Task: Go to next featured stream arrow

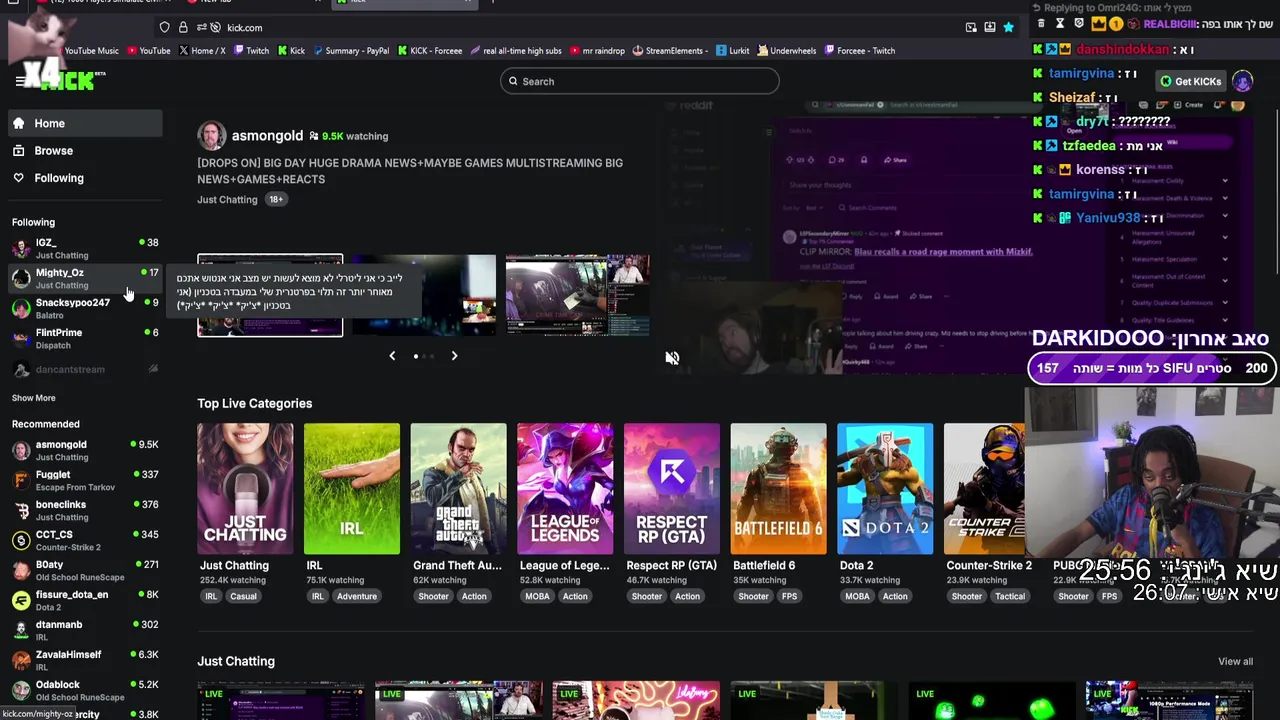Action: tap(454, 356)
